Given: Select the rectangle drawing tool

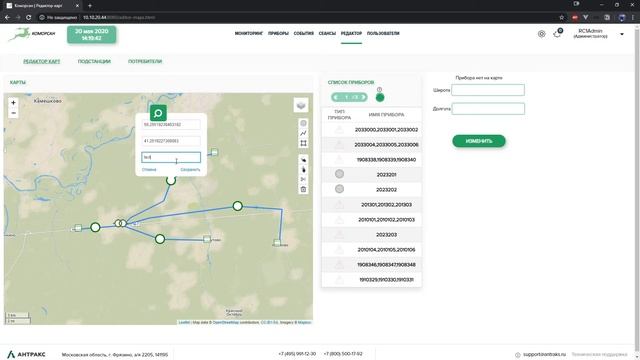Looking at the screenshot, I should (x=303, y=143).
